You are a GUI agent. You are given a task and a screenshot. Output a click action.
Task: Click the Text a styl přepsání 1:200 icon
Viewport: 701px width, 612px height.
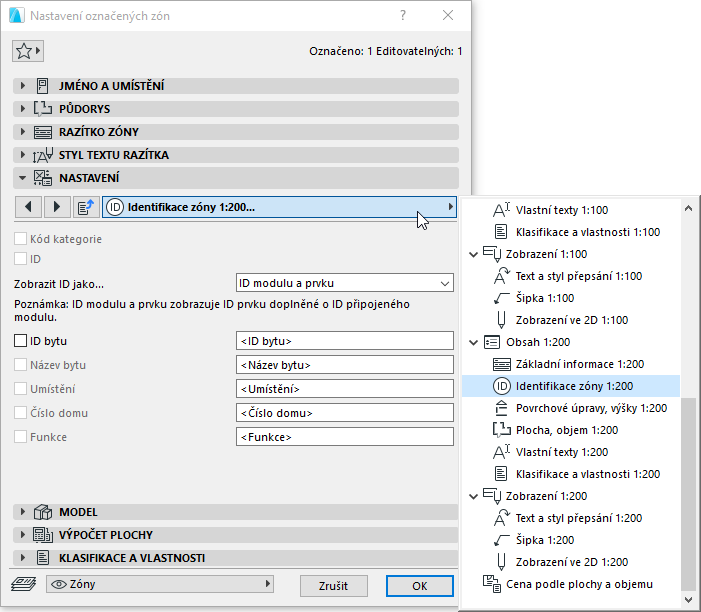(501, 518)
